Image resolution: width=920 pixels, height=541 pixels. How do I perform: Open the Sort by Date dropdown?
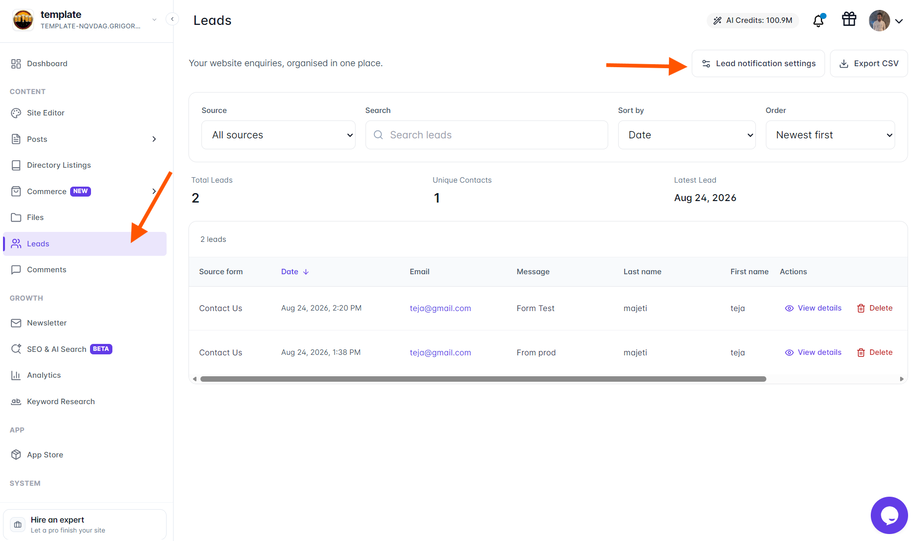click(x=686, y=135)
